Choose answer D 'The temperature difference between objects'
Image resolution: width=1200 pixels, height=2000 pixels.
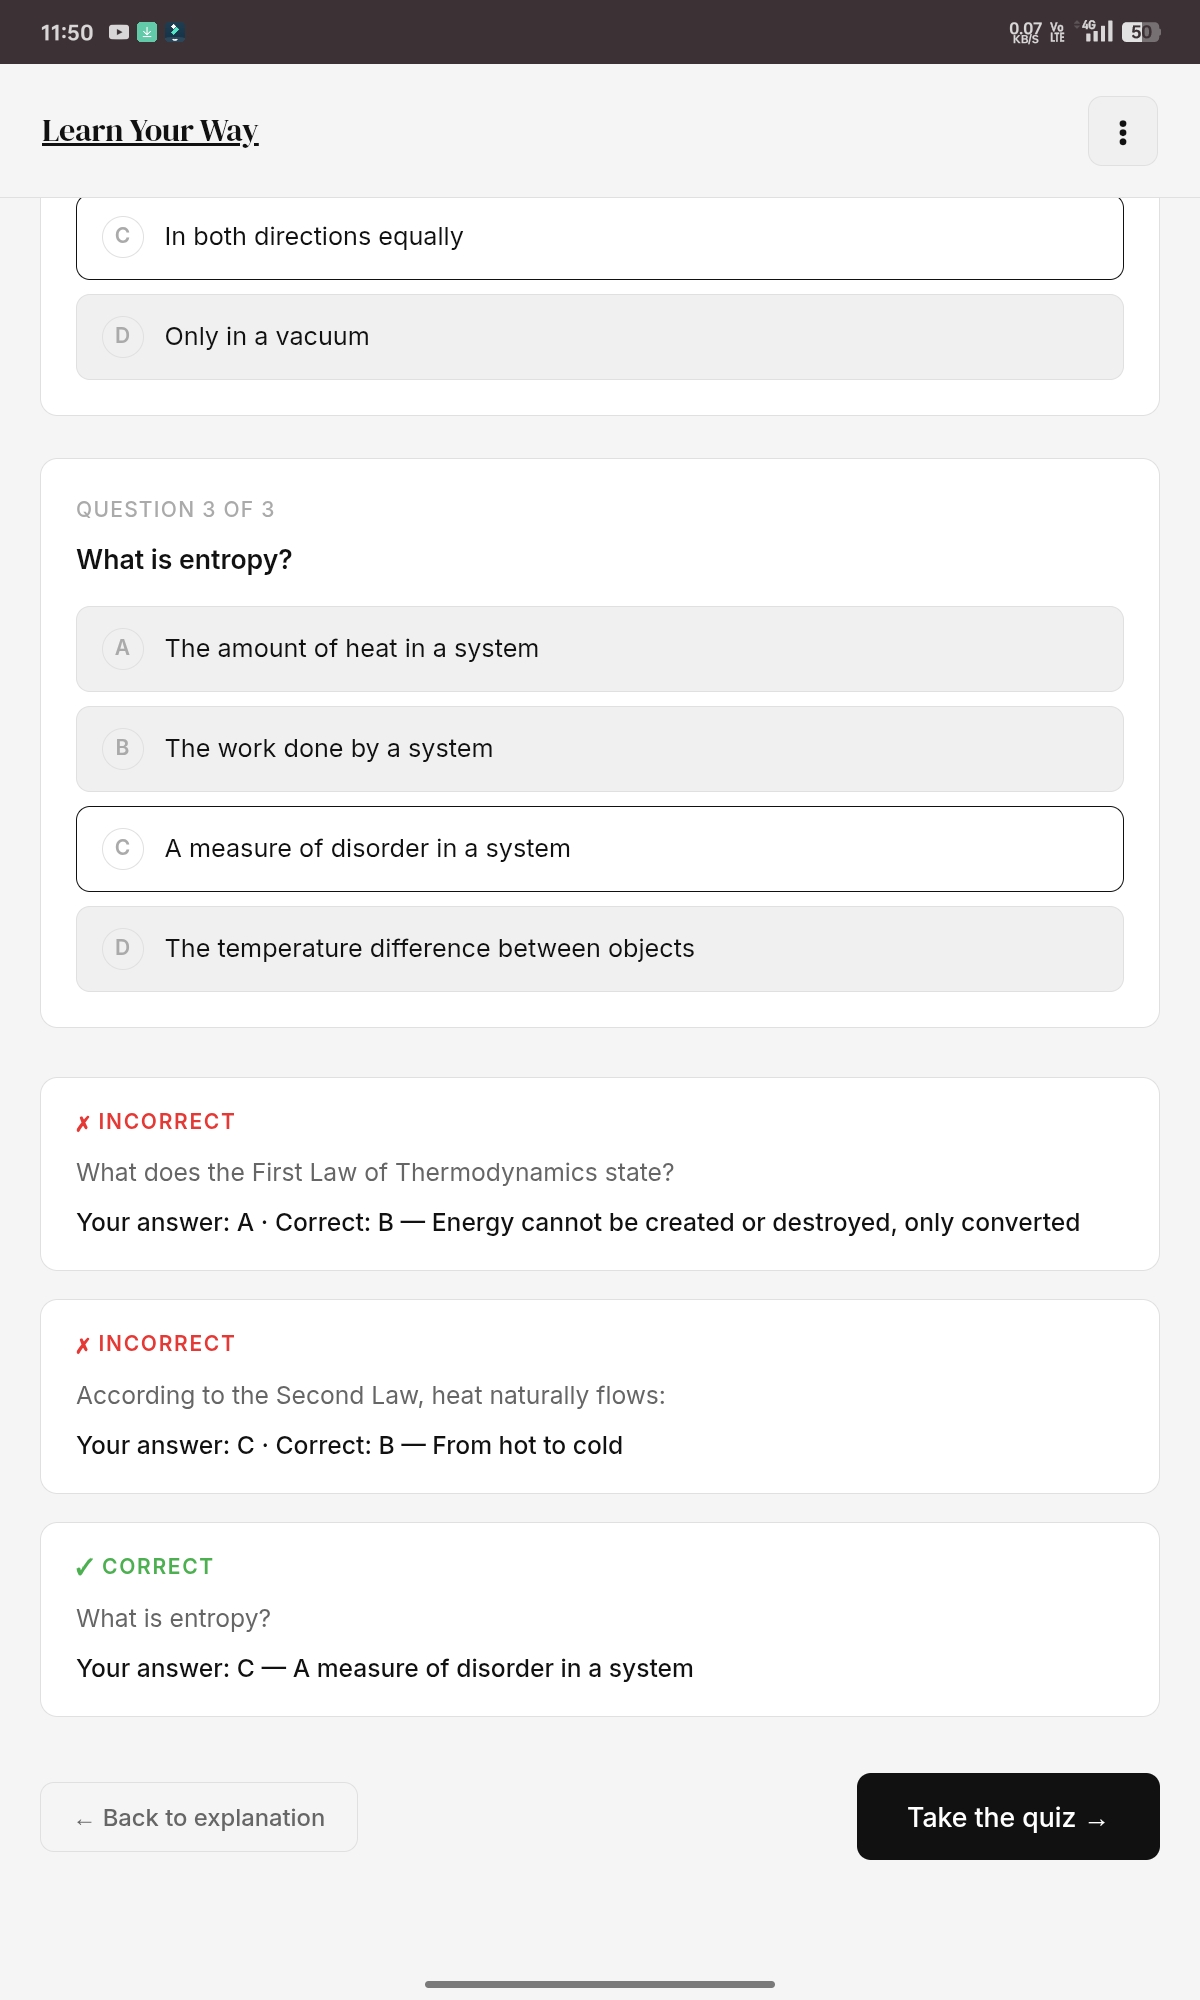tap(600, 949)
